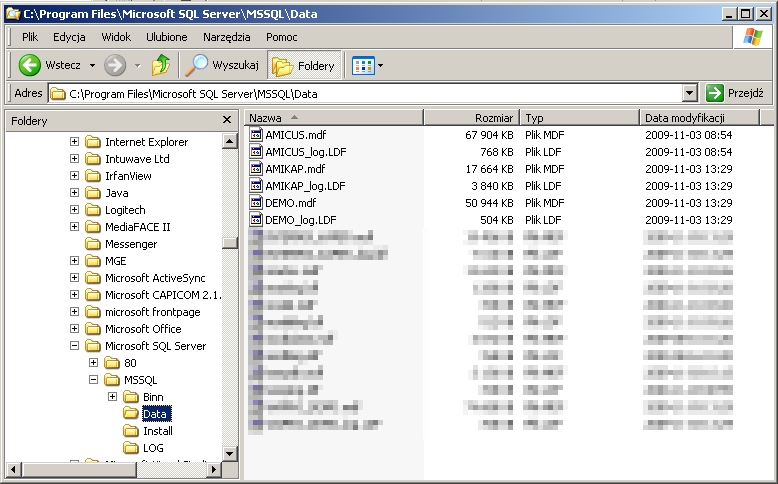The width and height of the screenshot is (778, 484).
Task: Click the Wstecz back arrow icon
Action: [x=29, y=65]
